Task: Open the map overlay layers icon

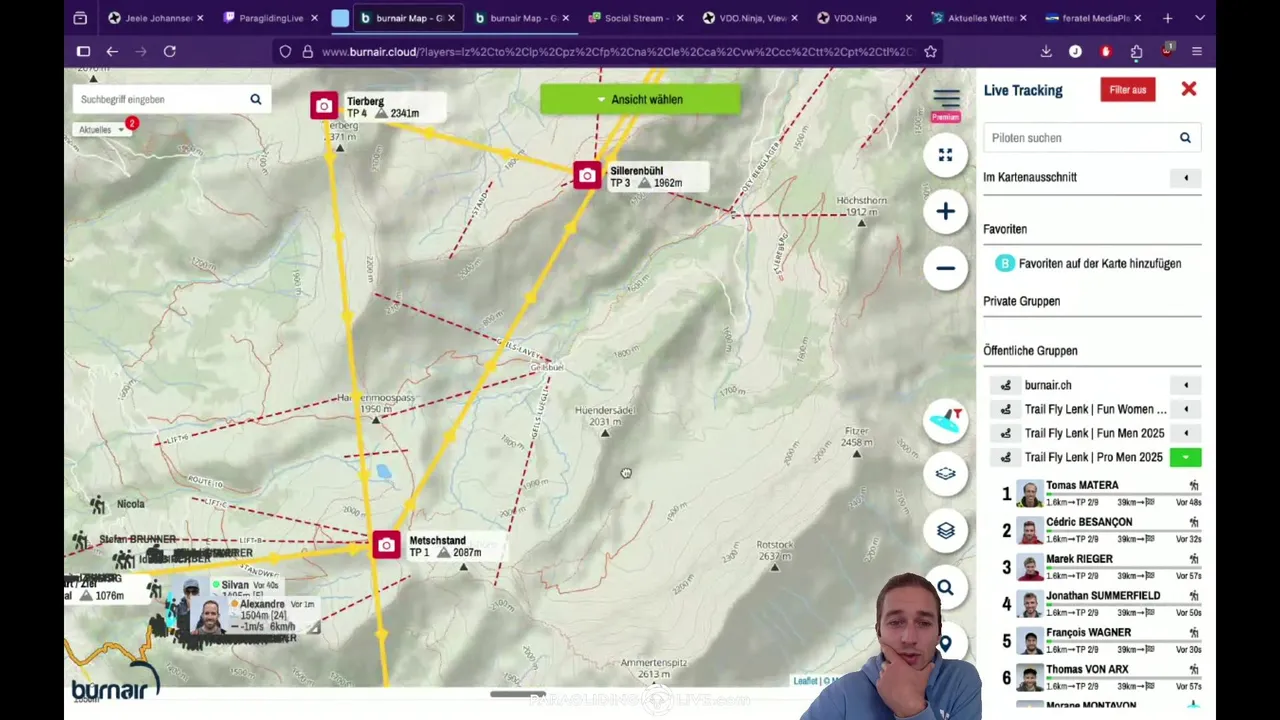Action: [x=945, y=474]
